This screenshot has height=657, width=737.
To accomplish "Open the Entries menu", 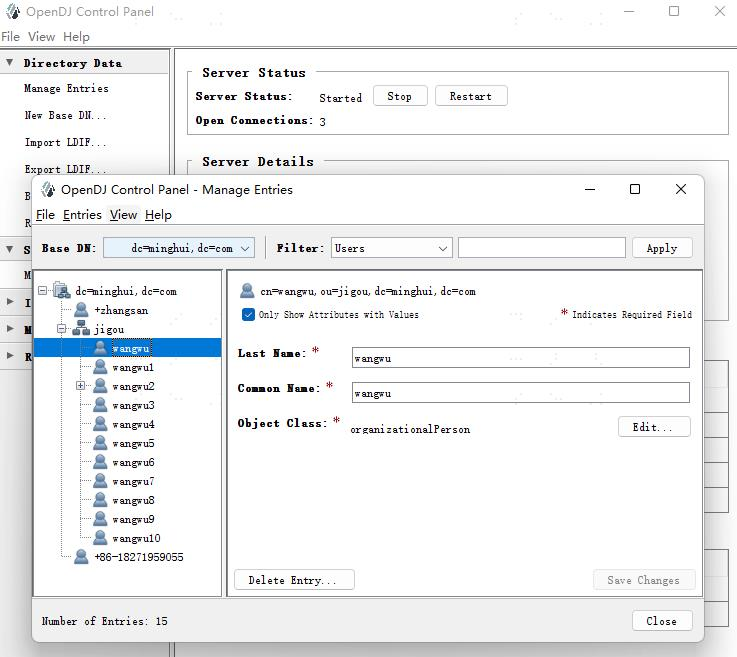I will [x=82, y=215].
